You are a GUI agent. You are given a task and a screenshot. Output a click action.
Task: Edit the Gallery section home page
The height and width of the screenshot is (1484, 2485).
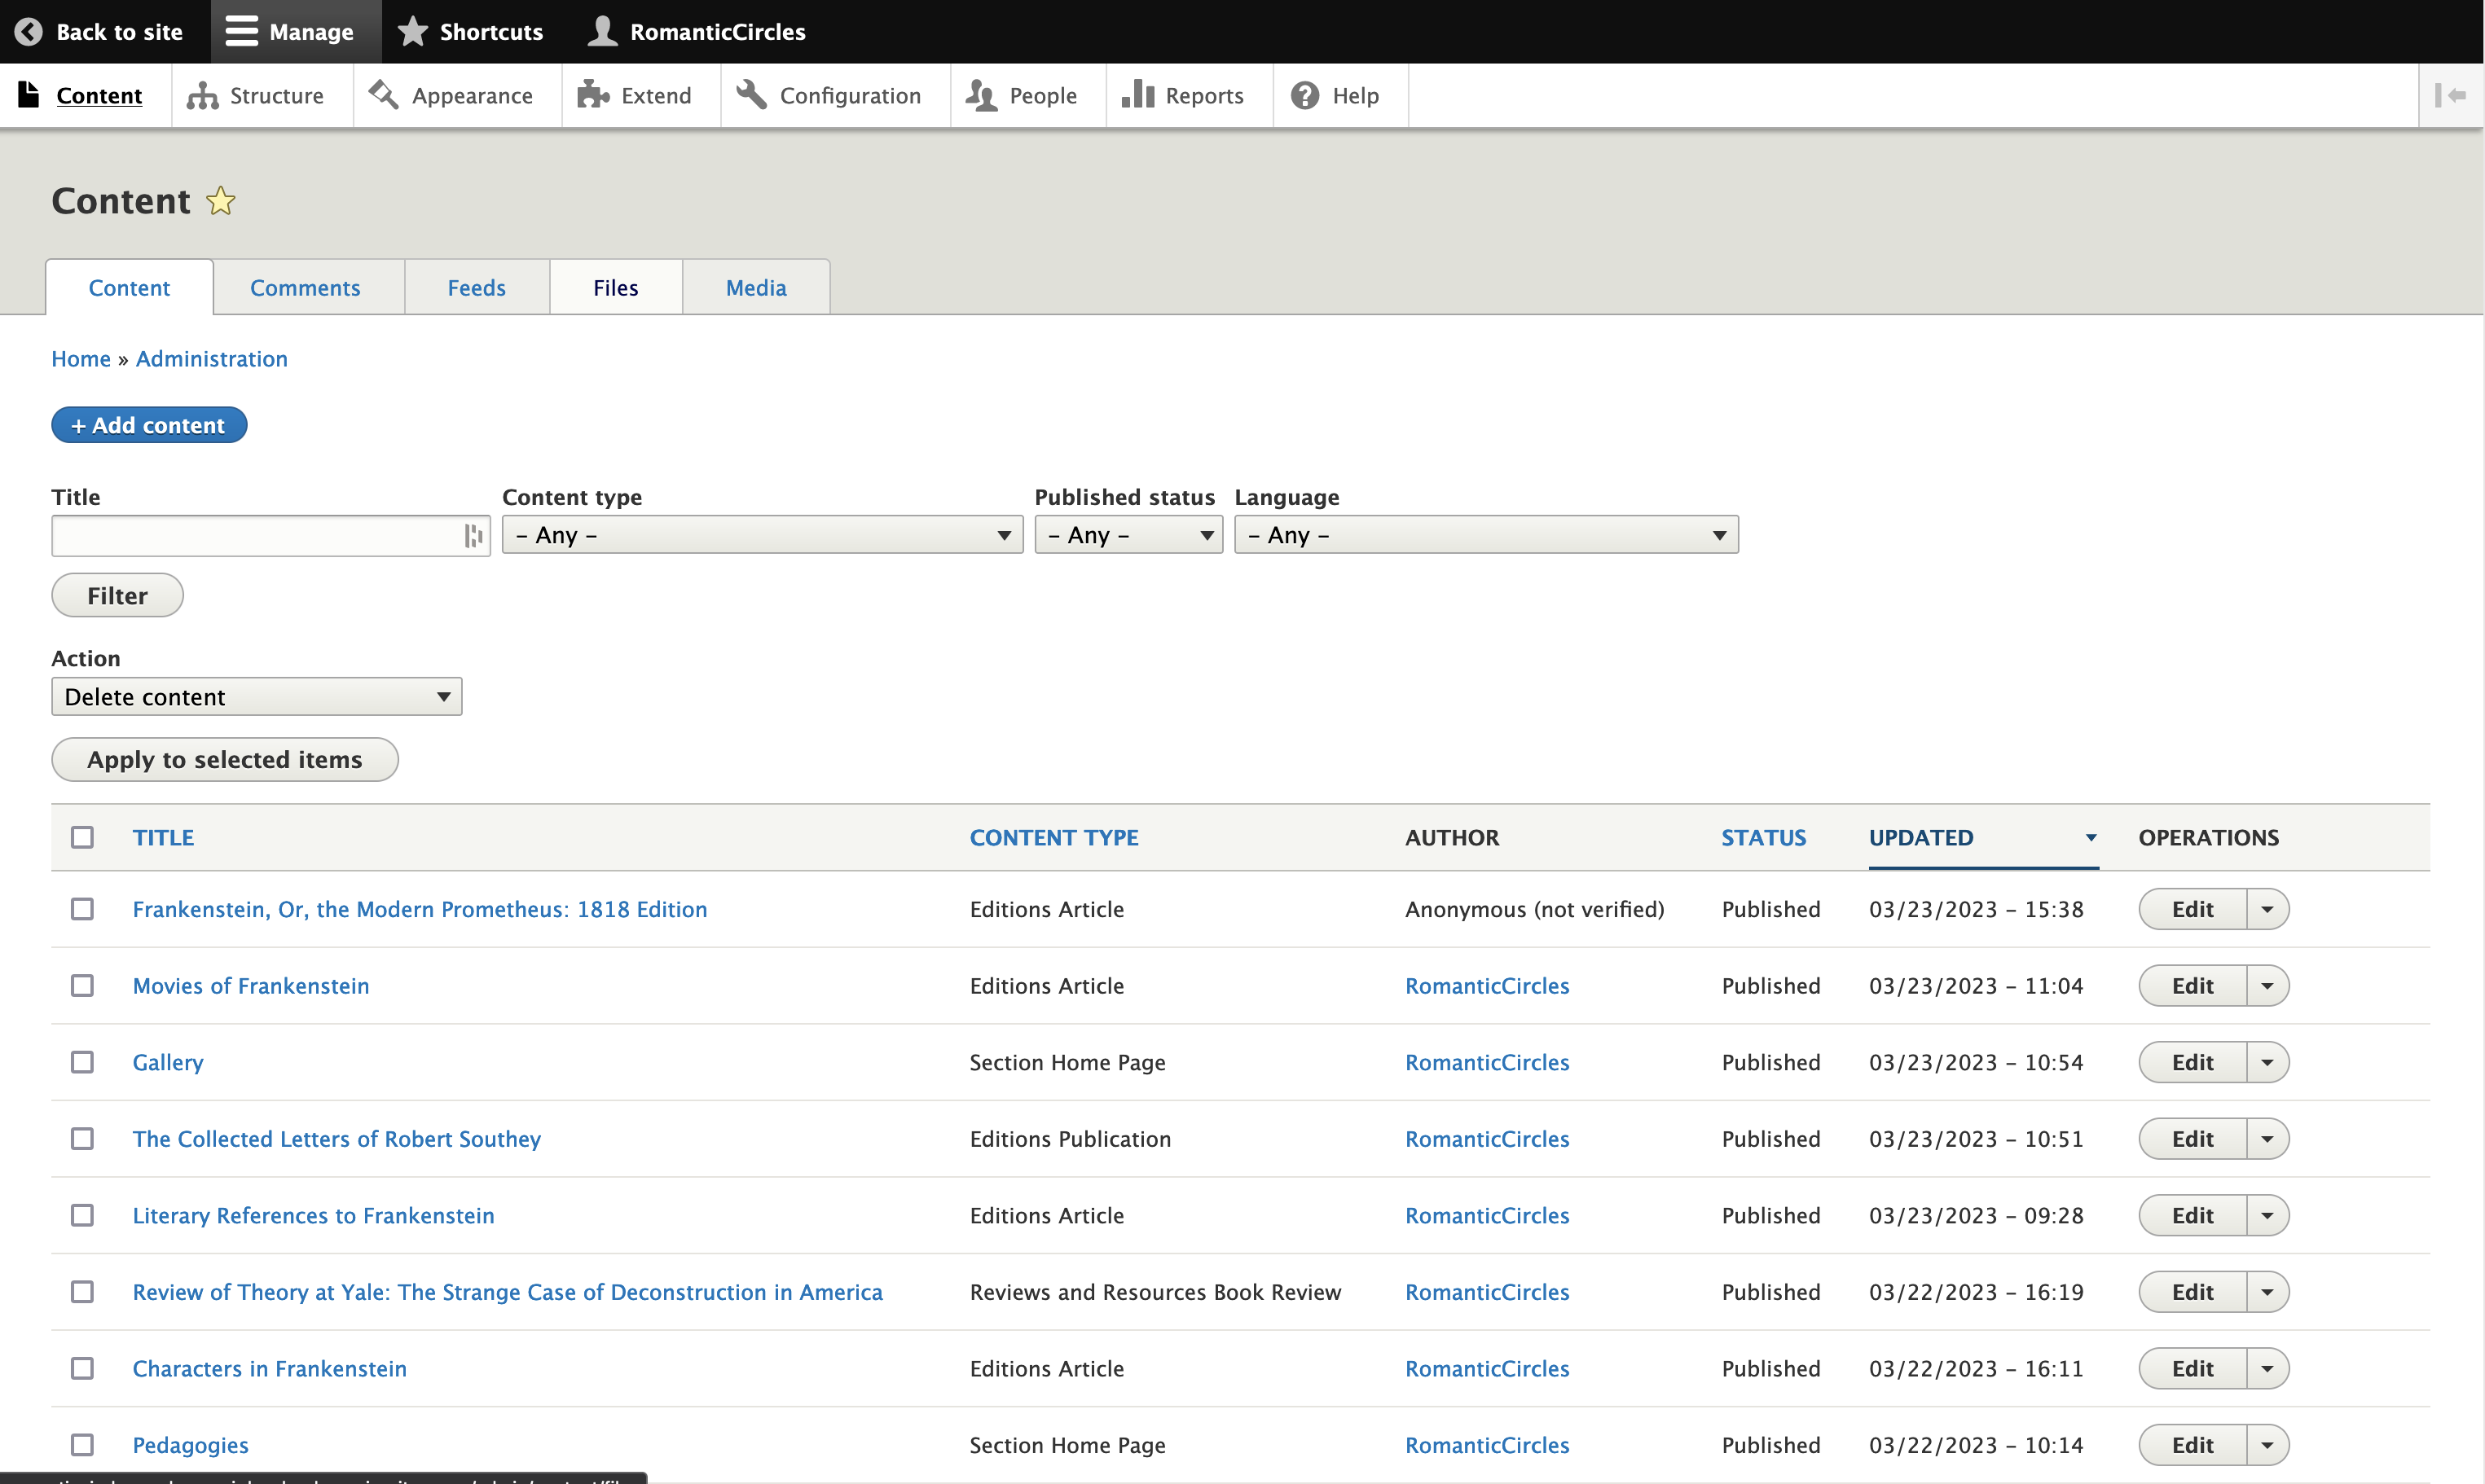click(2192, 1062)
